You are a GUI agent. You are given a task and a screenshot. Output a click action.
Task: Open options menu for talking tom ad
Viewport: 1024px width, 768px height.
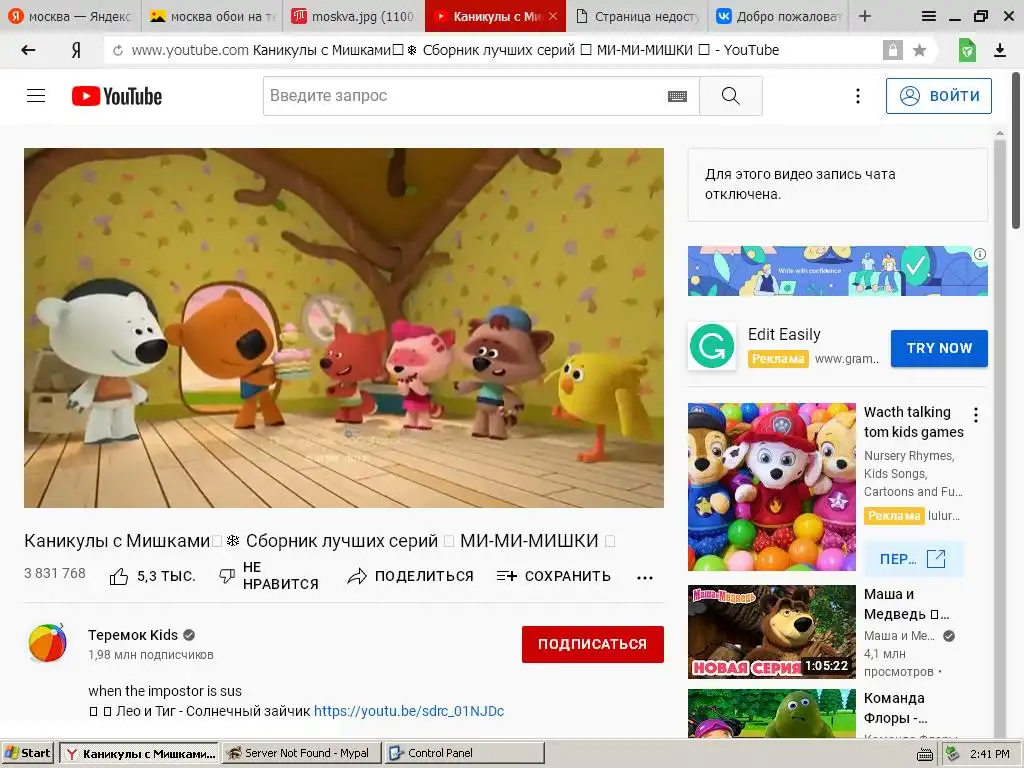(976, 415)
